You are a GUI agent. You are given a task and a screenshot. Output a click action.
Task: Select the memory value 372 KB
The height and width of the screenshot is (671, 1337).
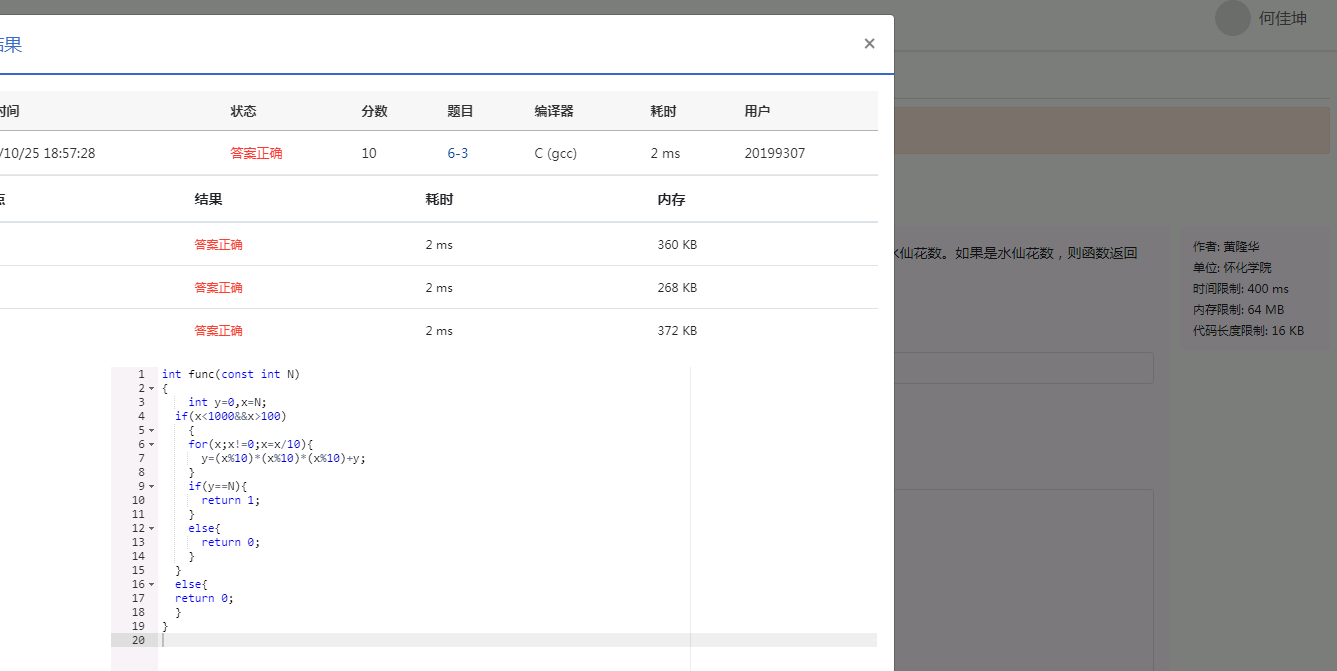tap(677, 330)
